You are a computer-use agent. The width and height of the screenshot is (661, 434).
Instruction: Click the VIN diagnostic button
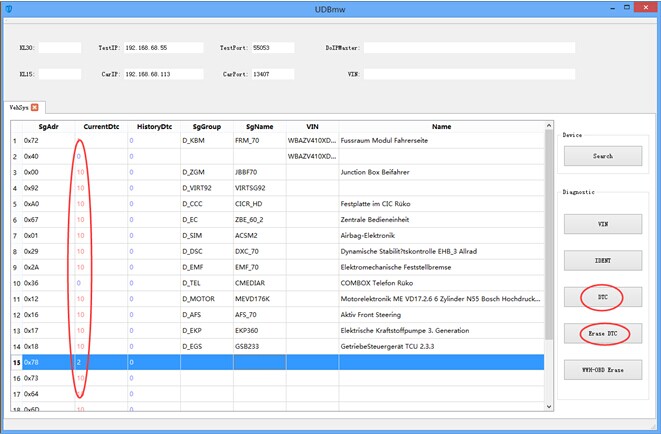pos(603,224)
